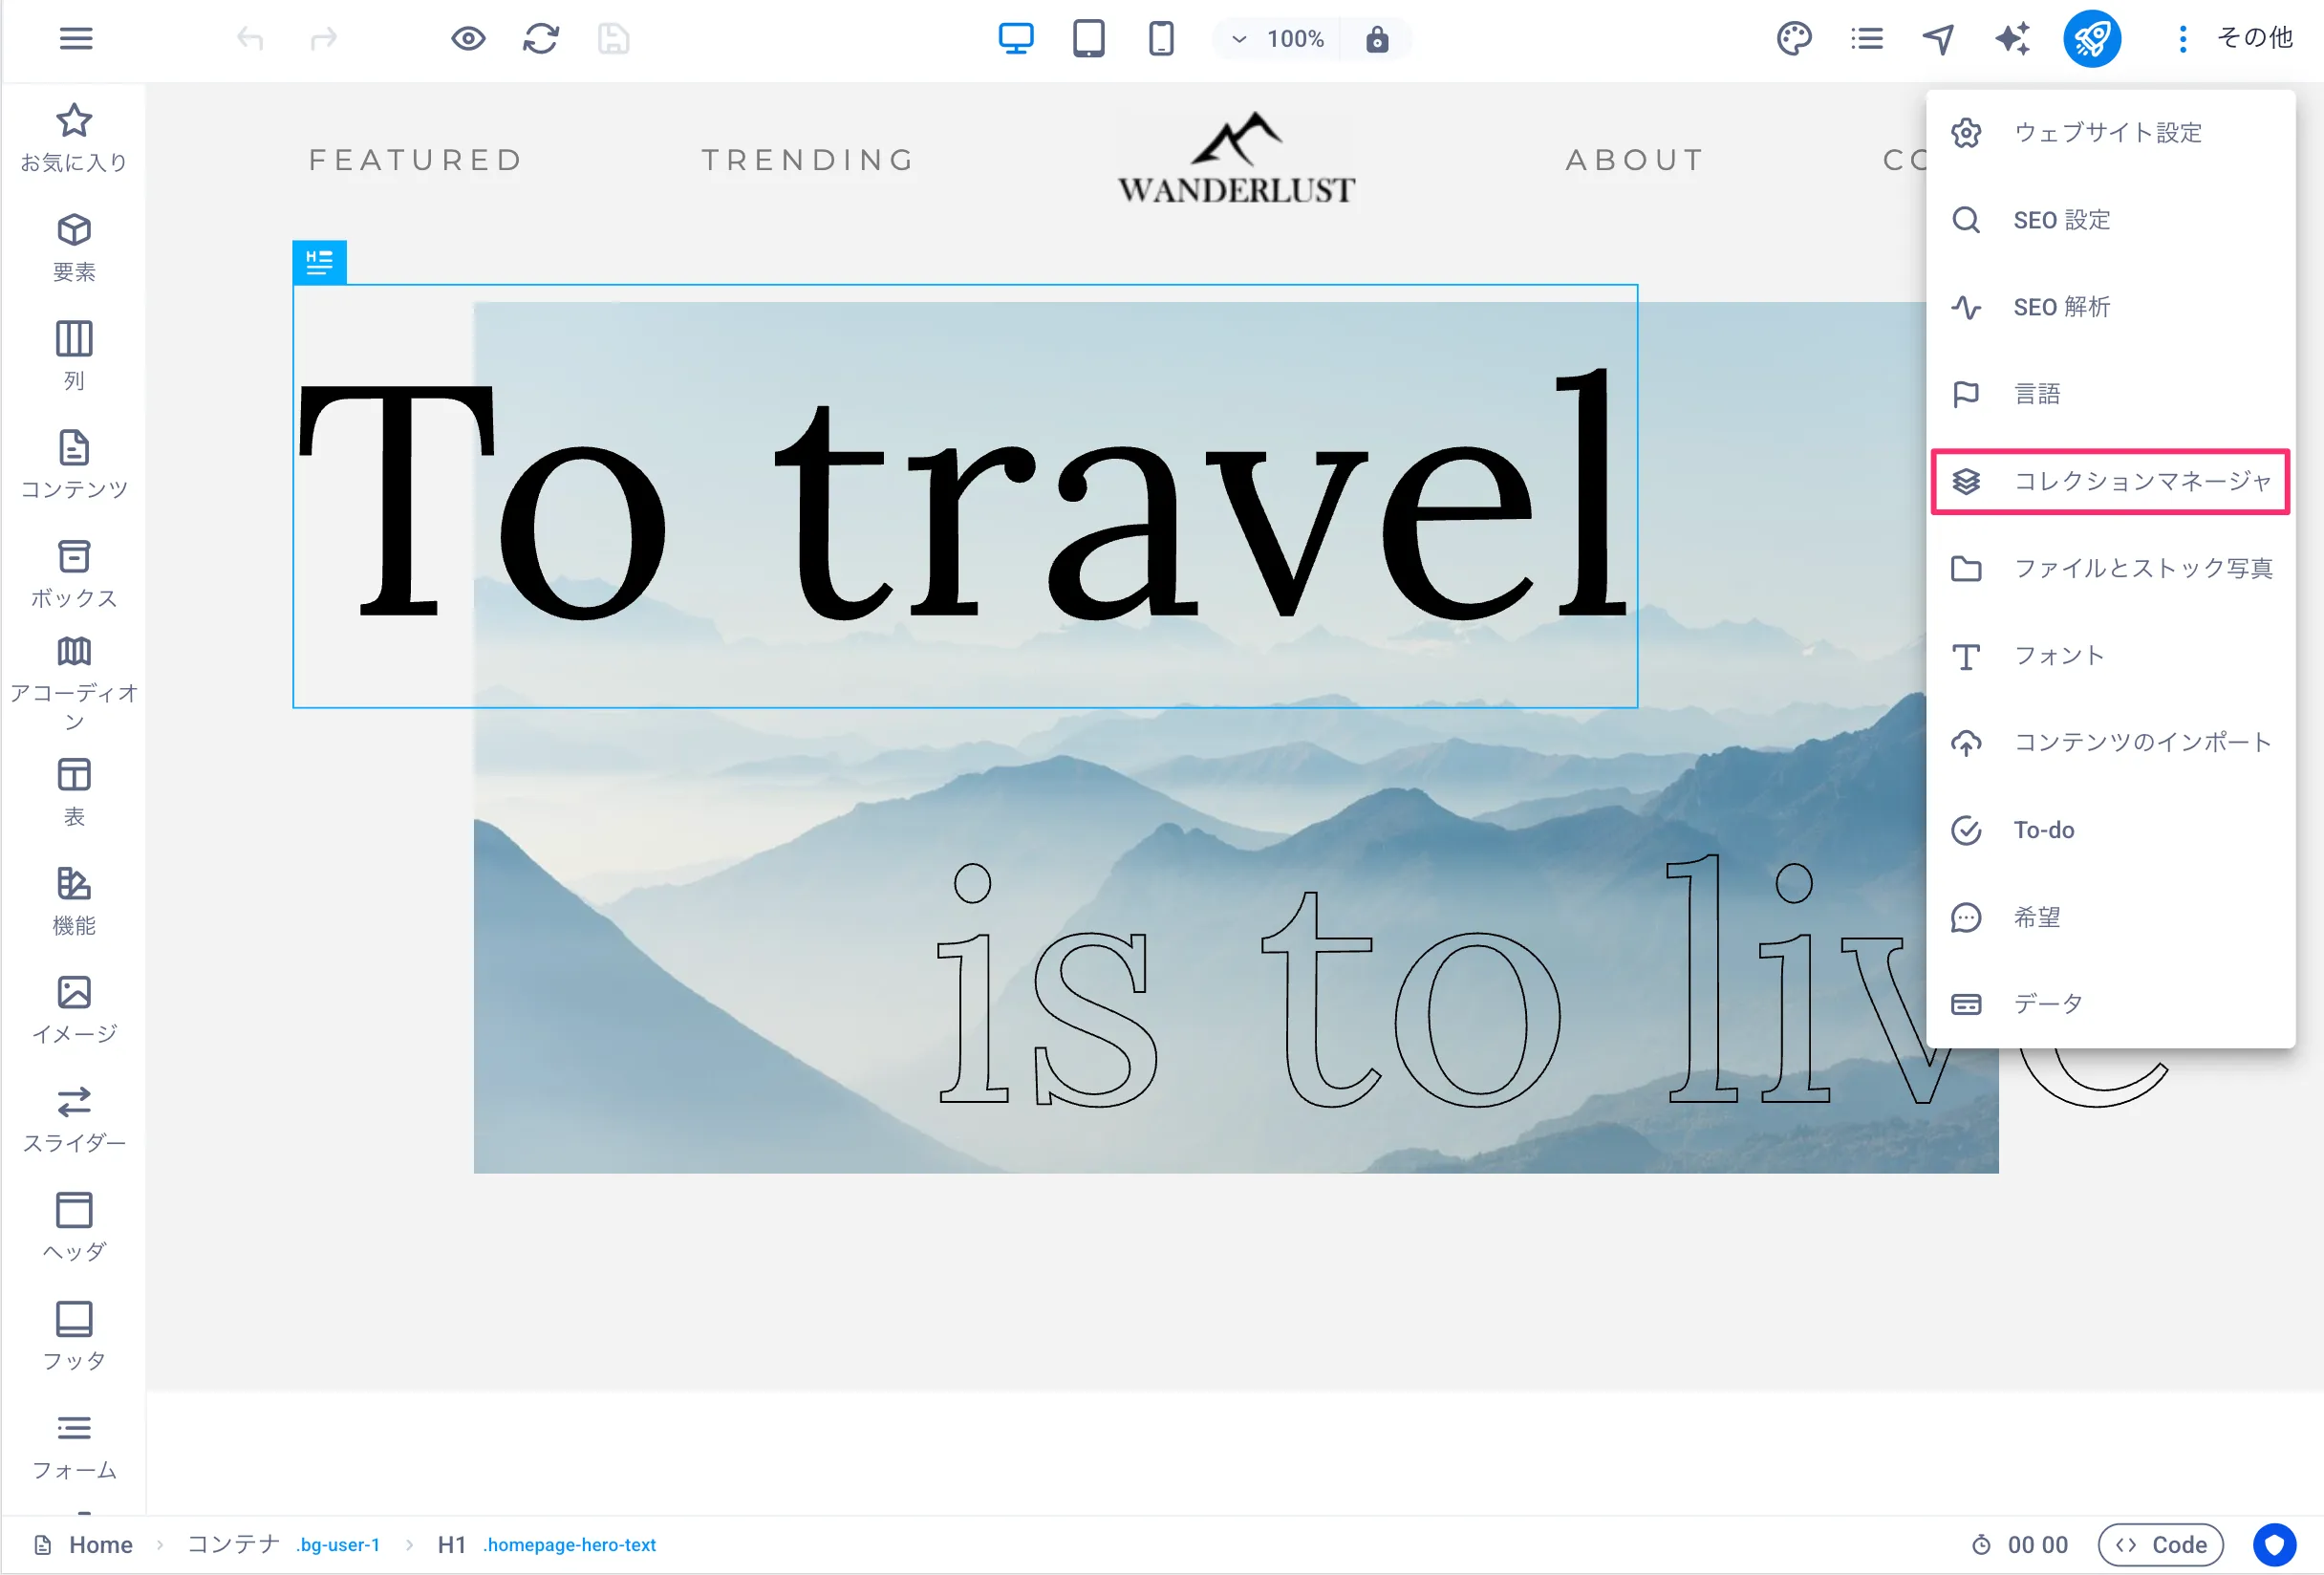Select フォント fonts menu item
Viewport: 2324px width, 1575px height.
coord(2110,656)
